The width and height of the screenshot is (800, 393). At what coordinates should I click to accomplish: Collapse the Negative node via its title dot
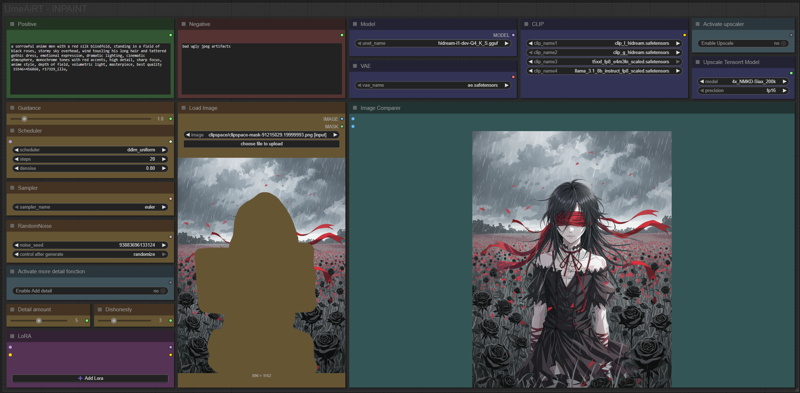(x=183, y=24)
